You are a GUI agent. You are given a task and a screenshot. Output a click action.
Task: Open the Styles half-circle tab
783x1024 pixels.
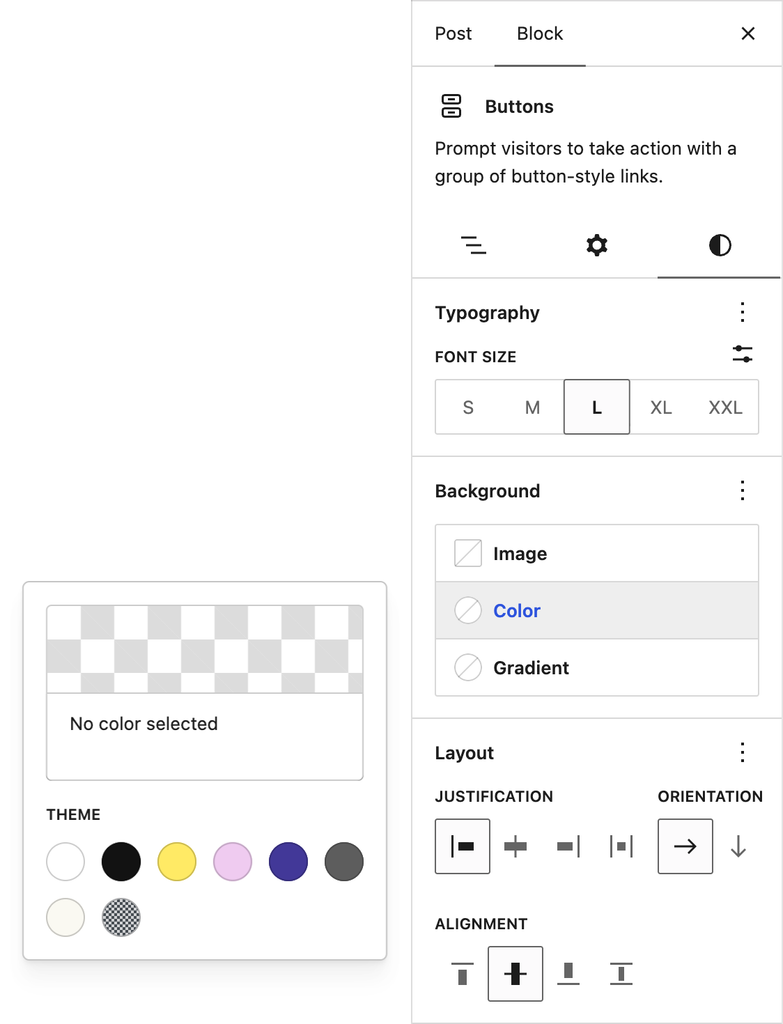coord(720,246)
